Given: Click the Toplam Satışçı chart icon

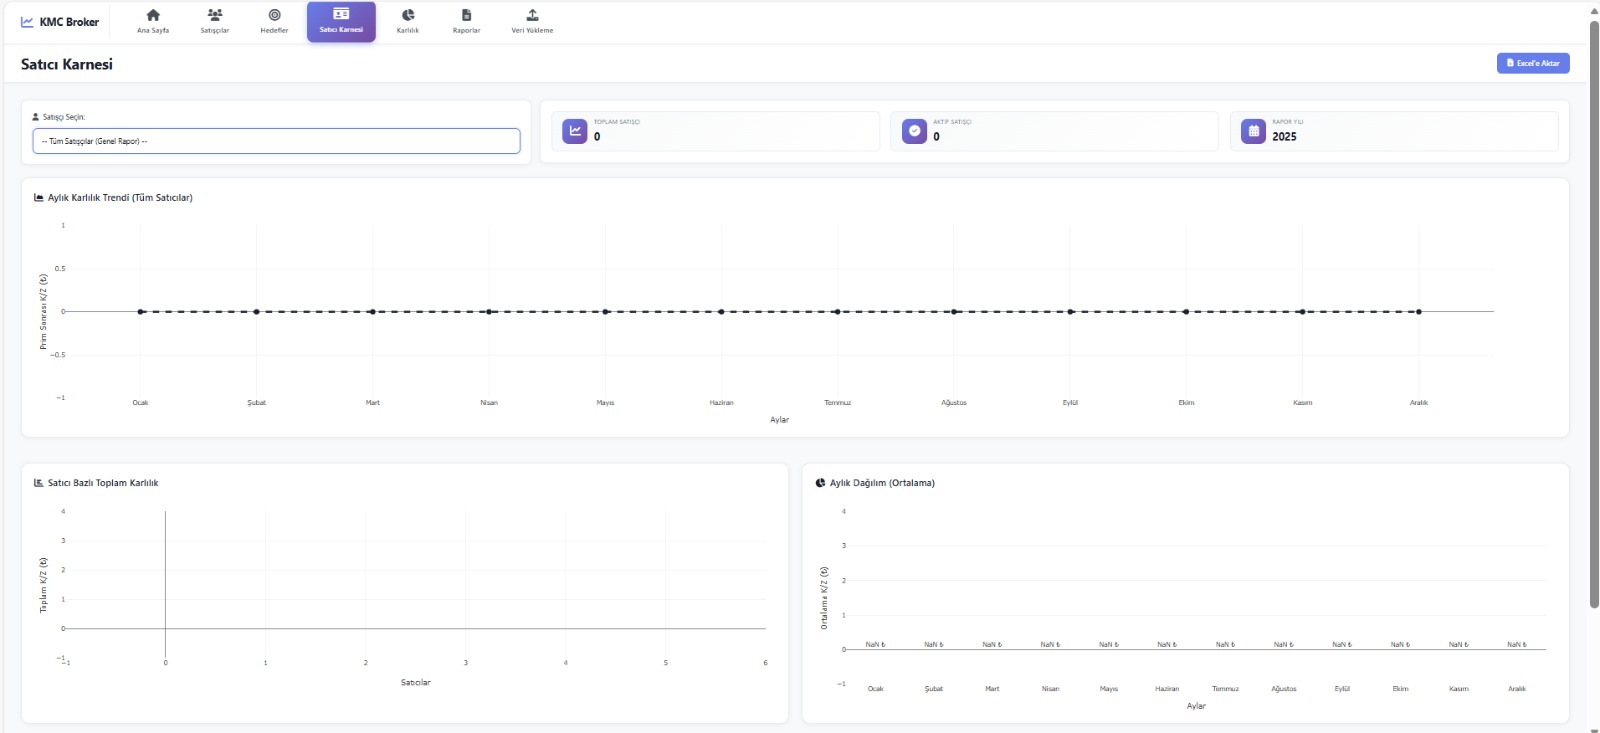Looking at the screenshot, I should point(575,131).
